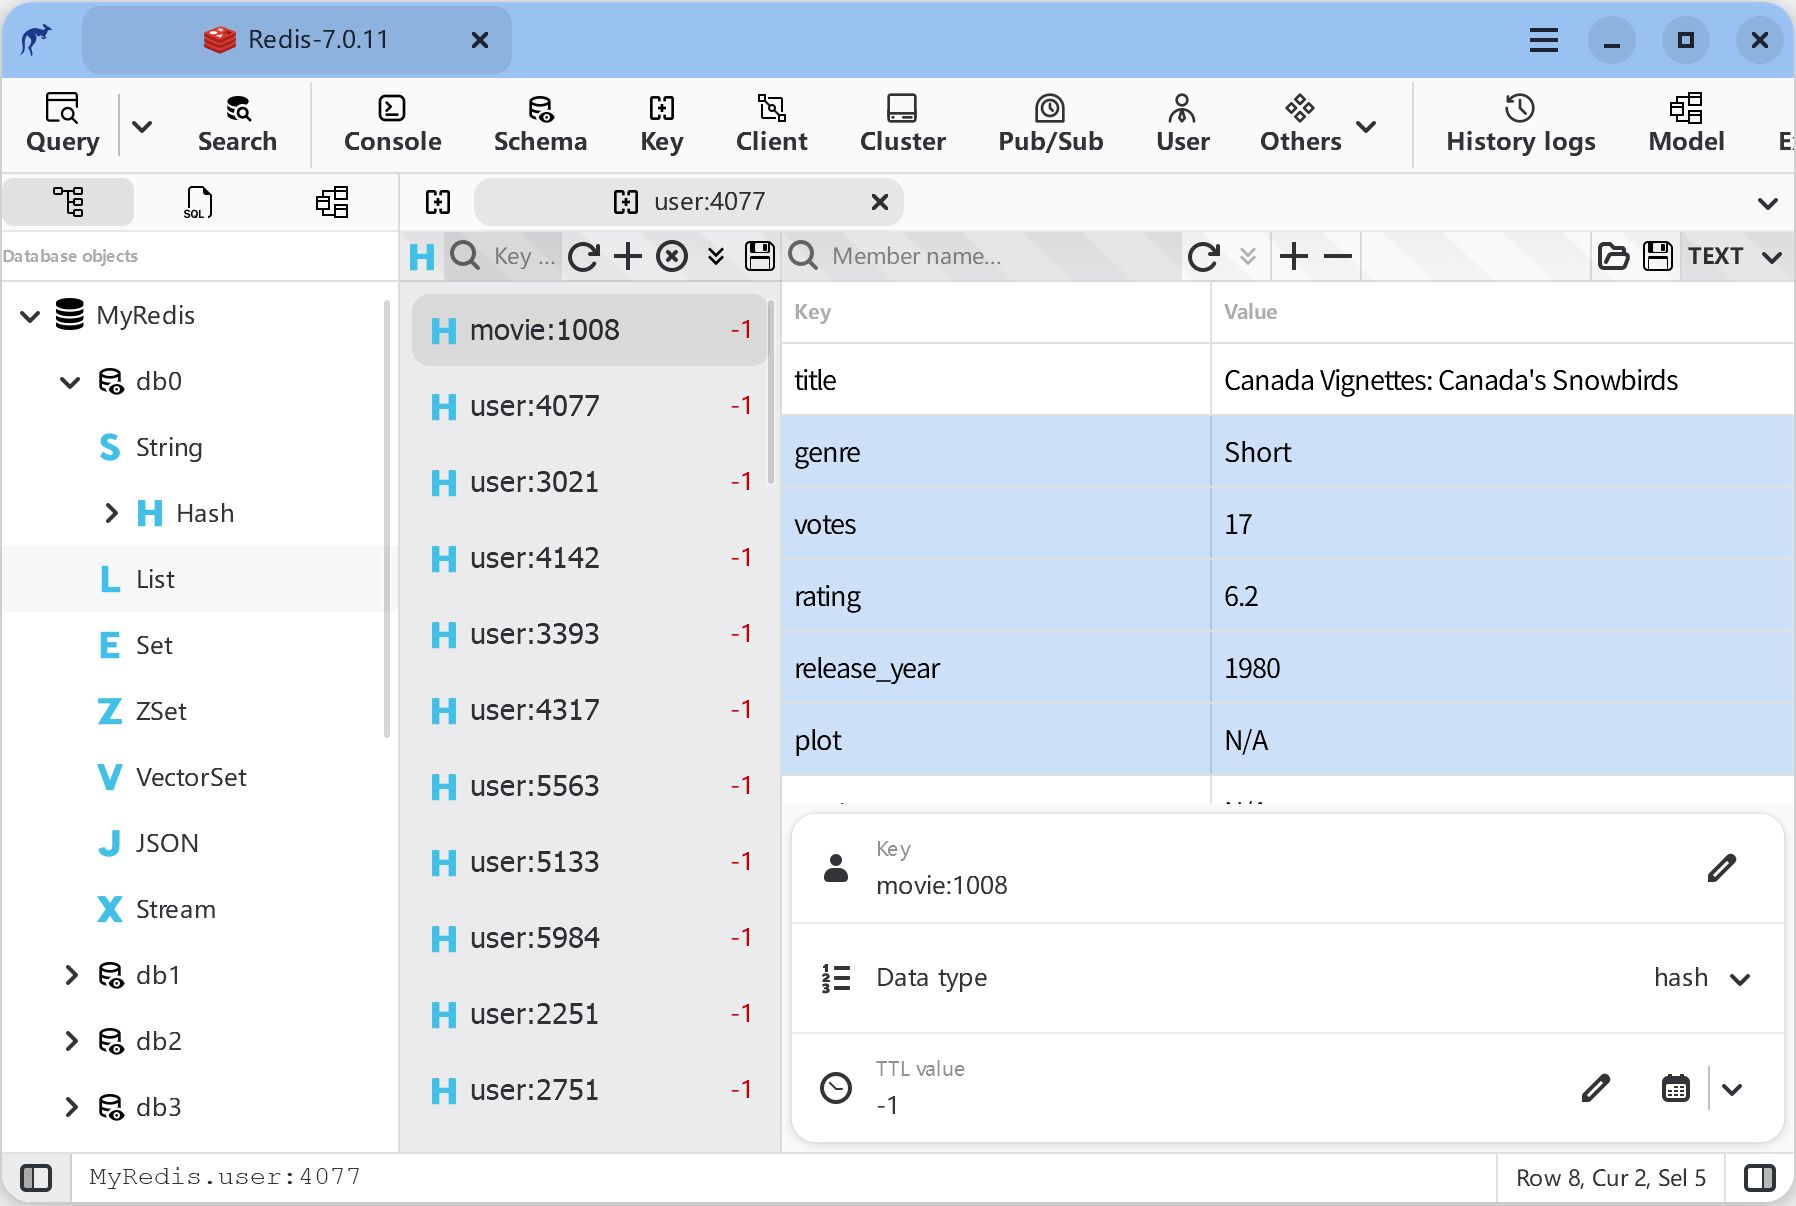Screen dimensions: 1796x1206
Task: Select the ZSet type in tree
Action: click(x=160, y=711)
